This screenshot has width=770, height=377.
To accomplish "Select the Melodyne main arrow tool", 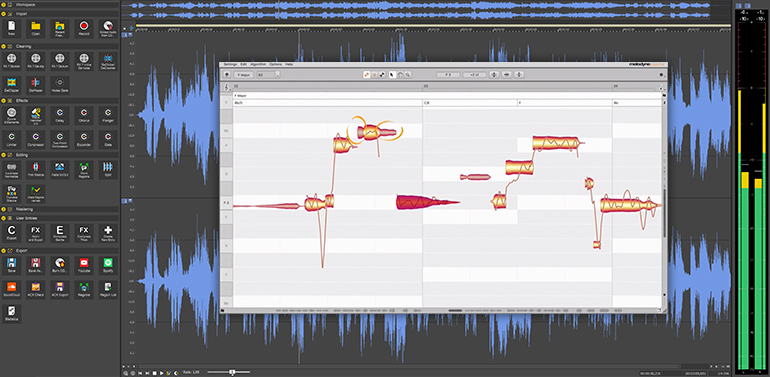I will 392,75.
